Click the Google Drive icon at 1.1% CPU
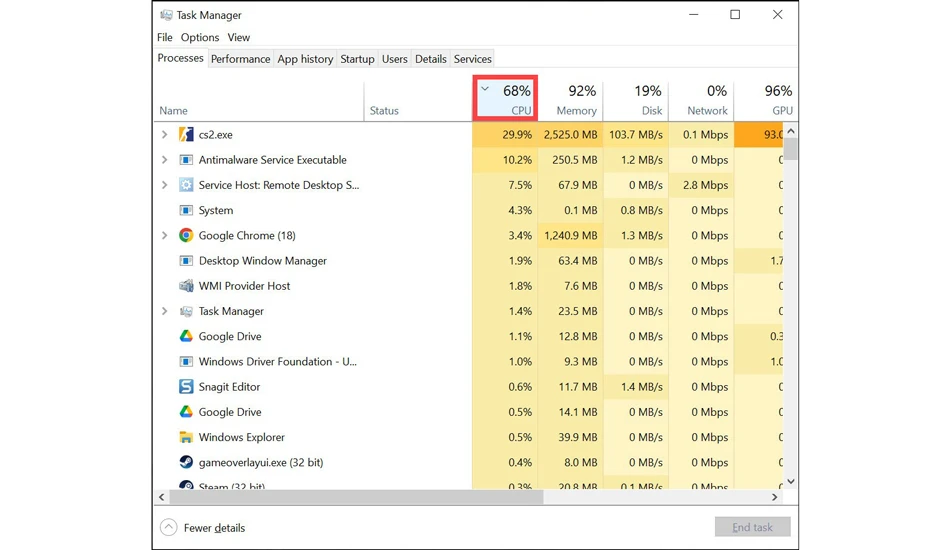Viewport: 950px width, 550px height. point(186,336)
